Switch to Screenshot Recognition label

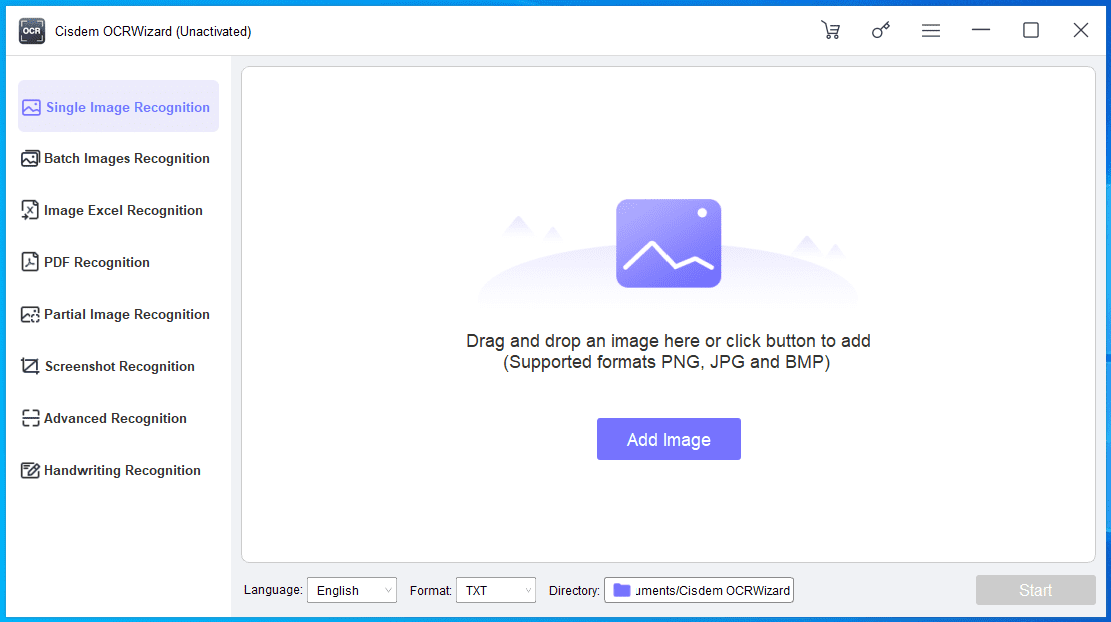[120, 366]
